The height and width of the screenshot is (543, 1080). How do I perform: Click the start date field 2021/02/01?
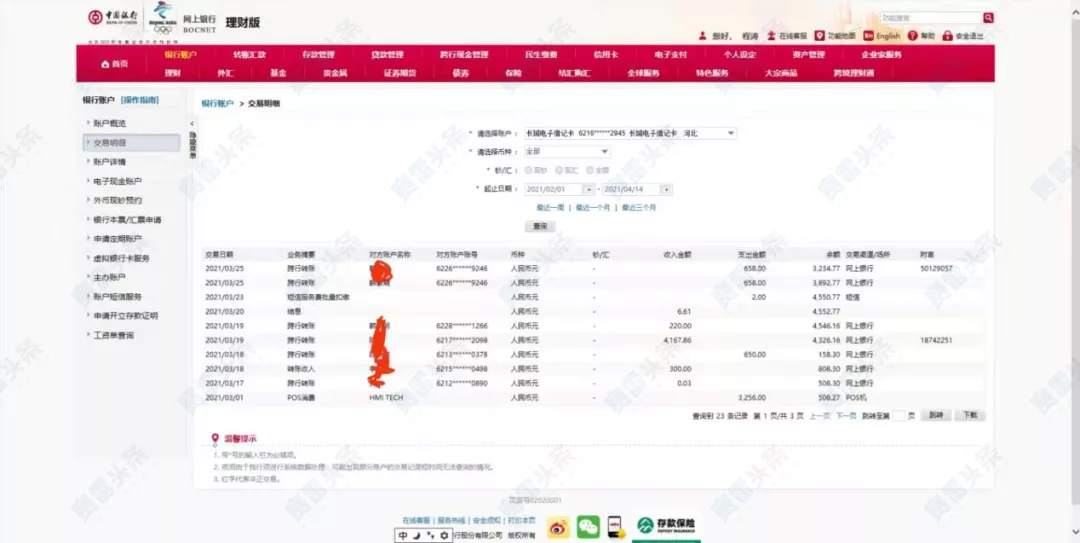(554, 189)
